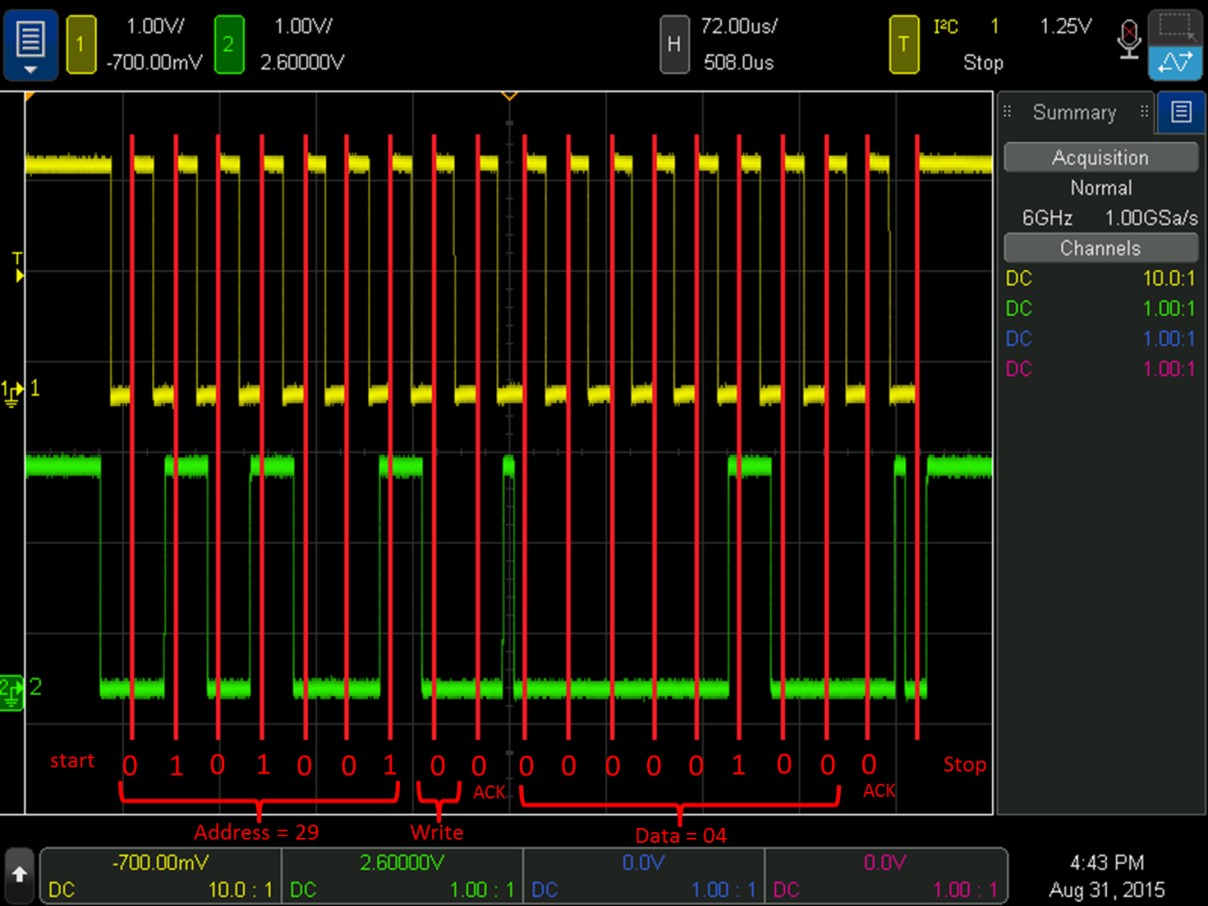
Task: Expand bottom channel bar up arrow
Action: pos(20,875)
